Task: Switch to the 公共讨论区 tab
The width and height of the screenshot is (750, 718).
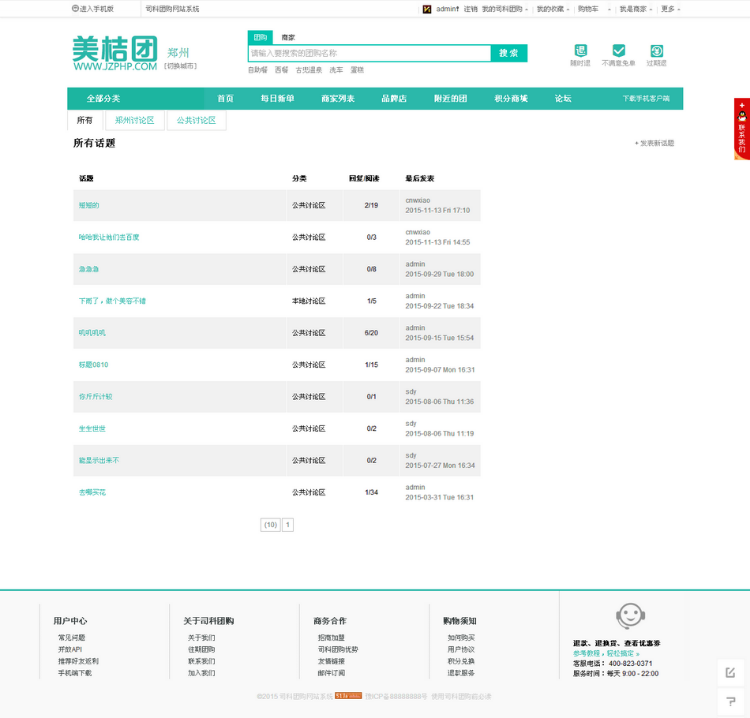Action: click(196, 120)
